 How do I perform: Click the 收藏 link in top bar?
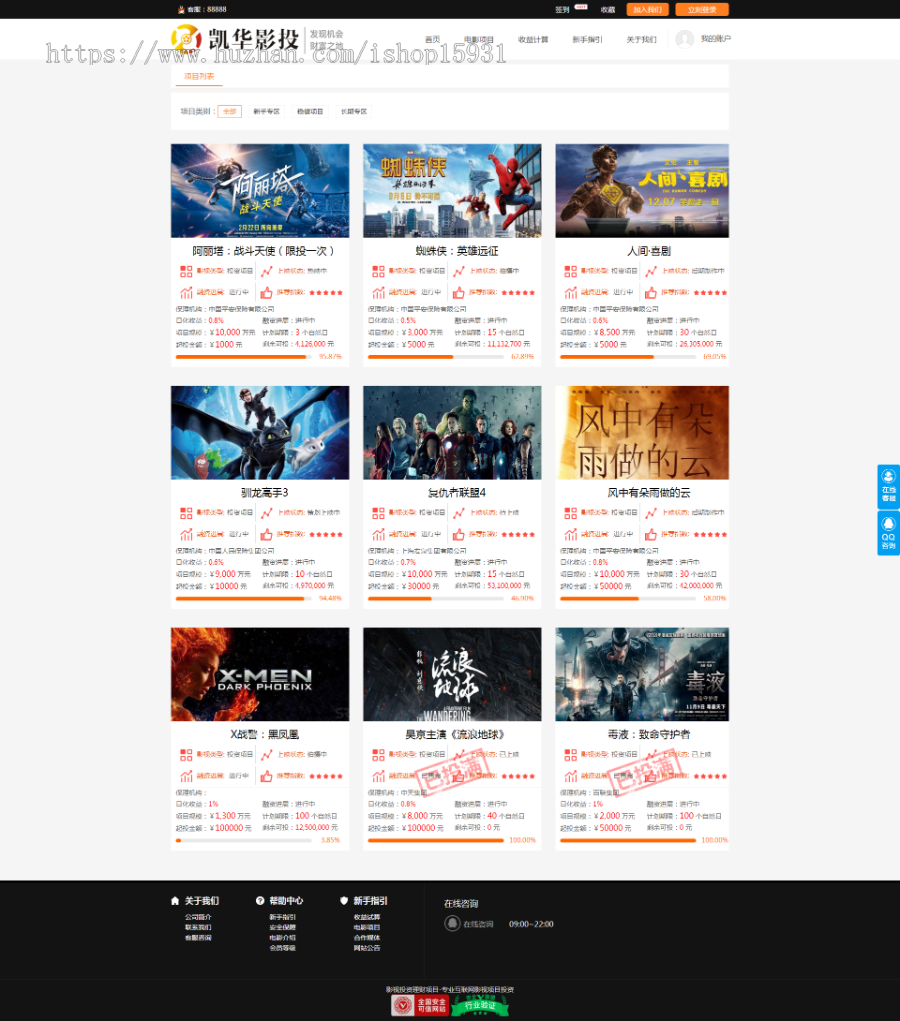tap(608, 10)
